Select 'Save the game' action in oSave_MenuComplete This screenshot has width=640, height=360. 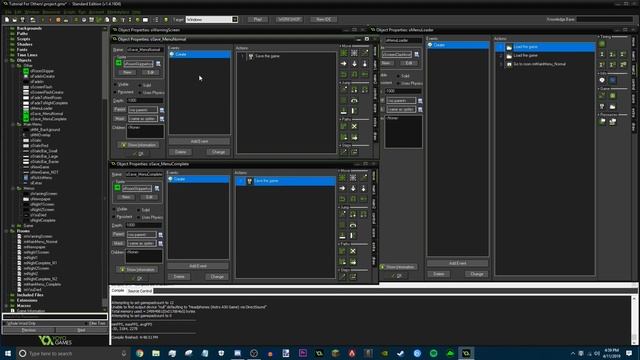tap(285, 181)
